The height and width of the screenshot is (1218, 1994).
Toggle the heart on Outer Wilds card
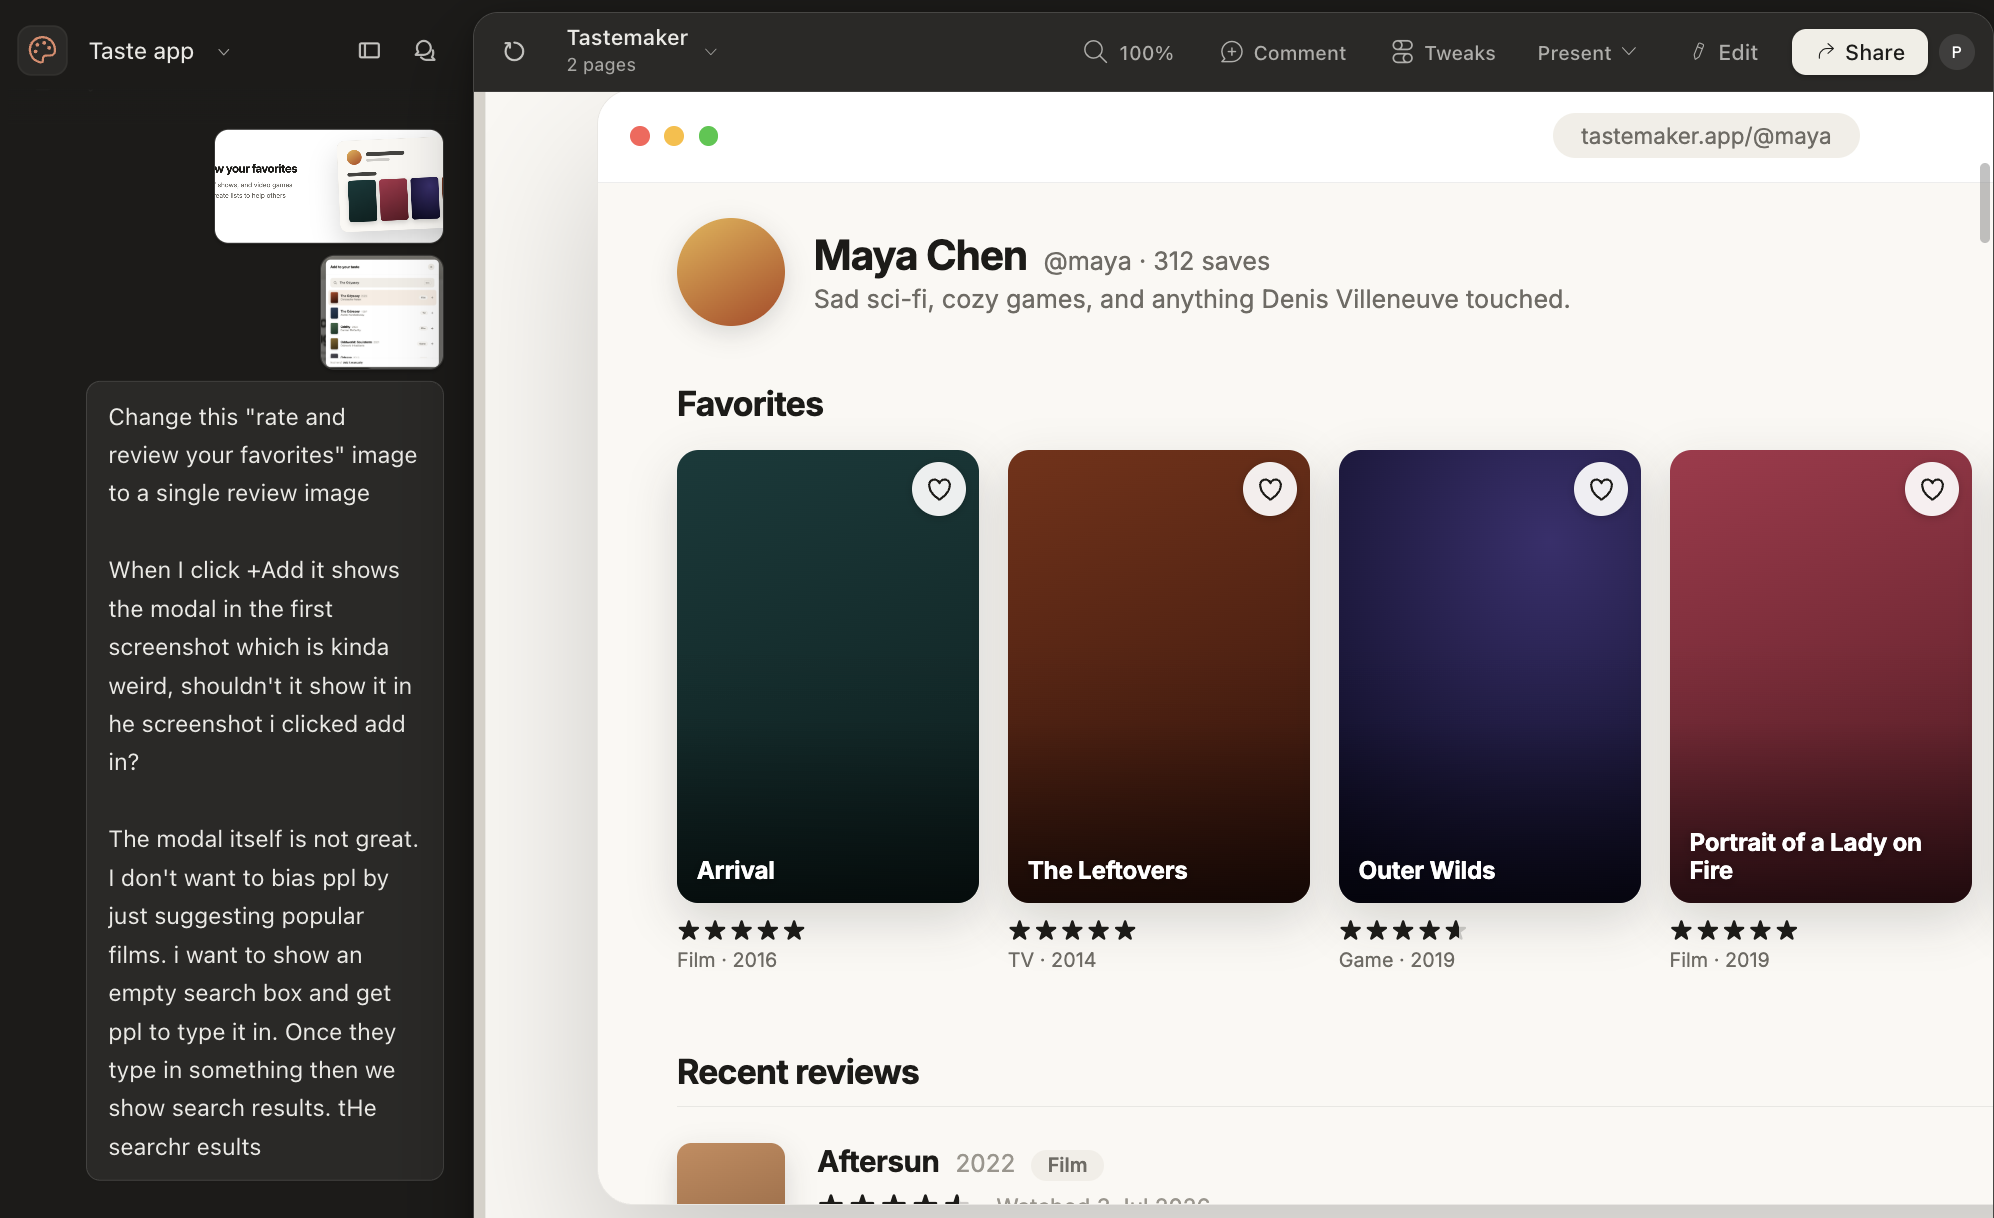coord(1600,489)
